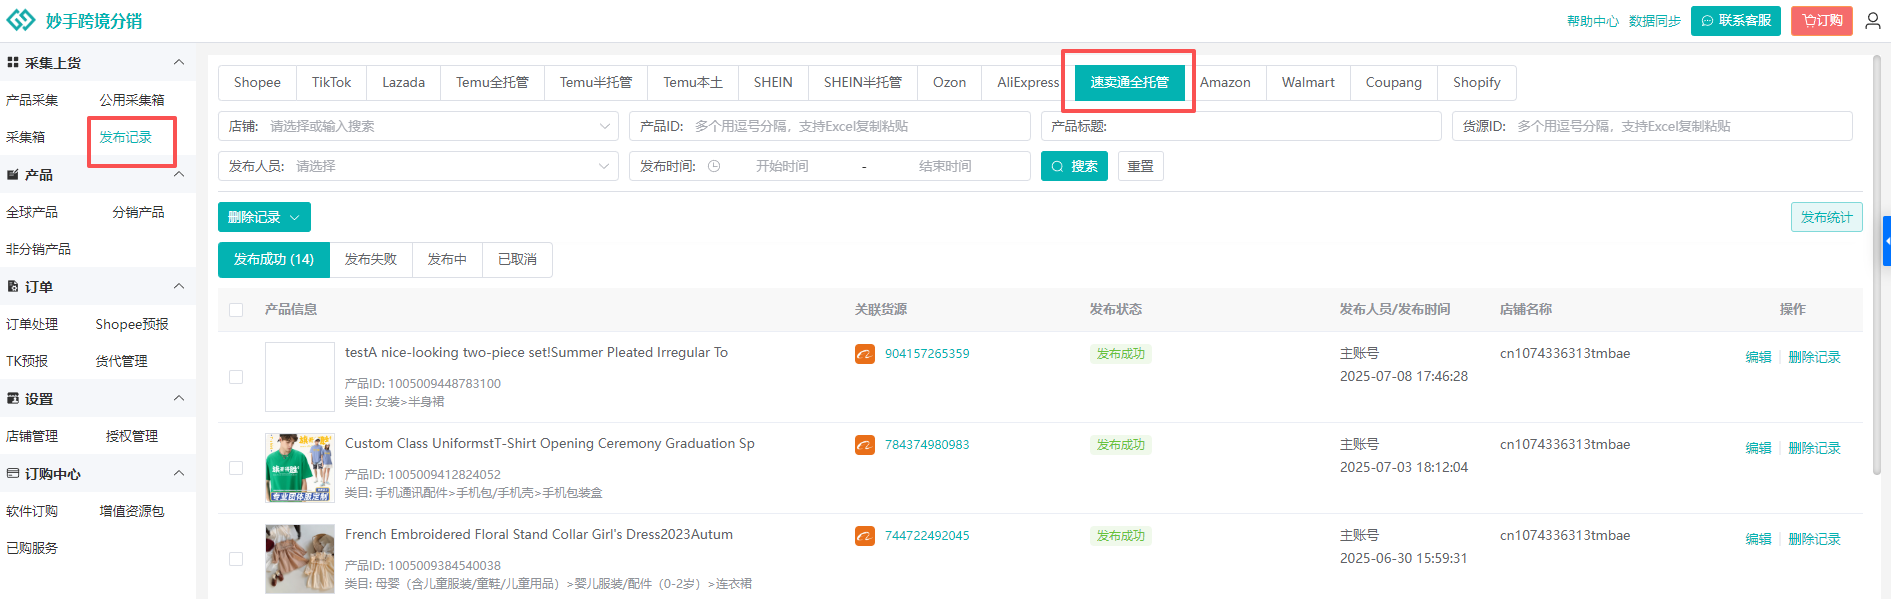Collapse the 订单 sidebar section

tap(179, 286)
